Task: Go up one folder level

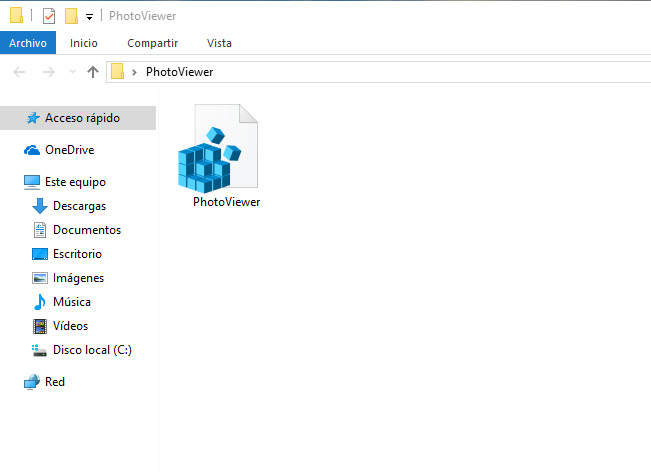Action: [93, 72]
